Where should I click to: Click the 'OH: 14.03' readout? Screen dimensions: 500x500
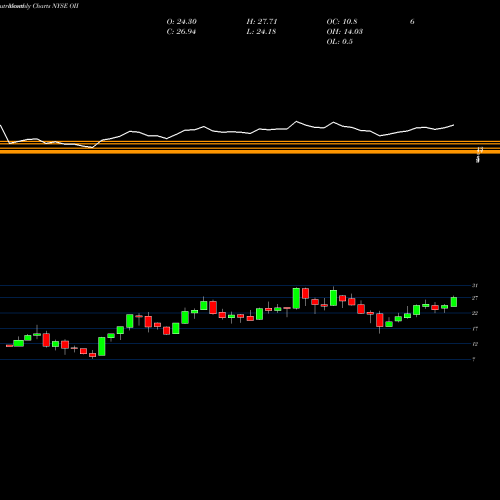click(x=345, y=32)
